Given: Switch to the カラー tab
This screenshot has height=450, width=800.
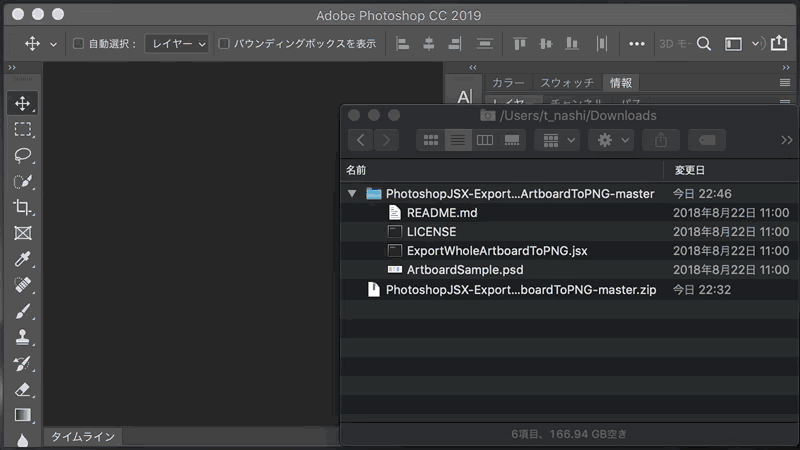Looking at the screenshot, I should [x=508, y=83].
